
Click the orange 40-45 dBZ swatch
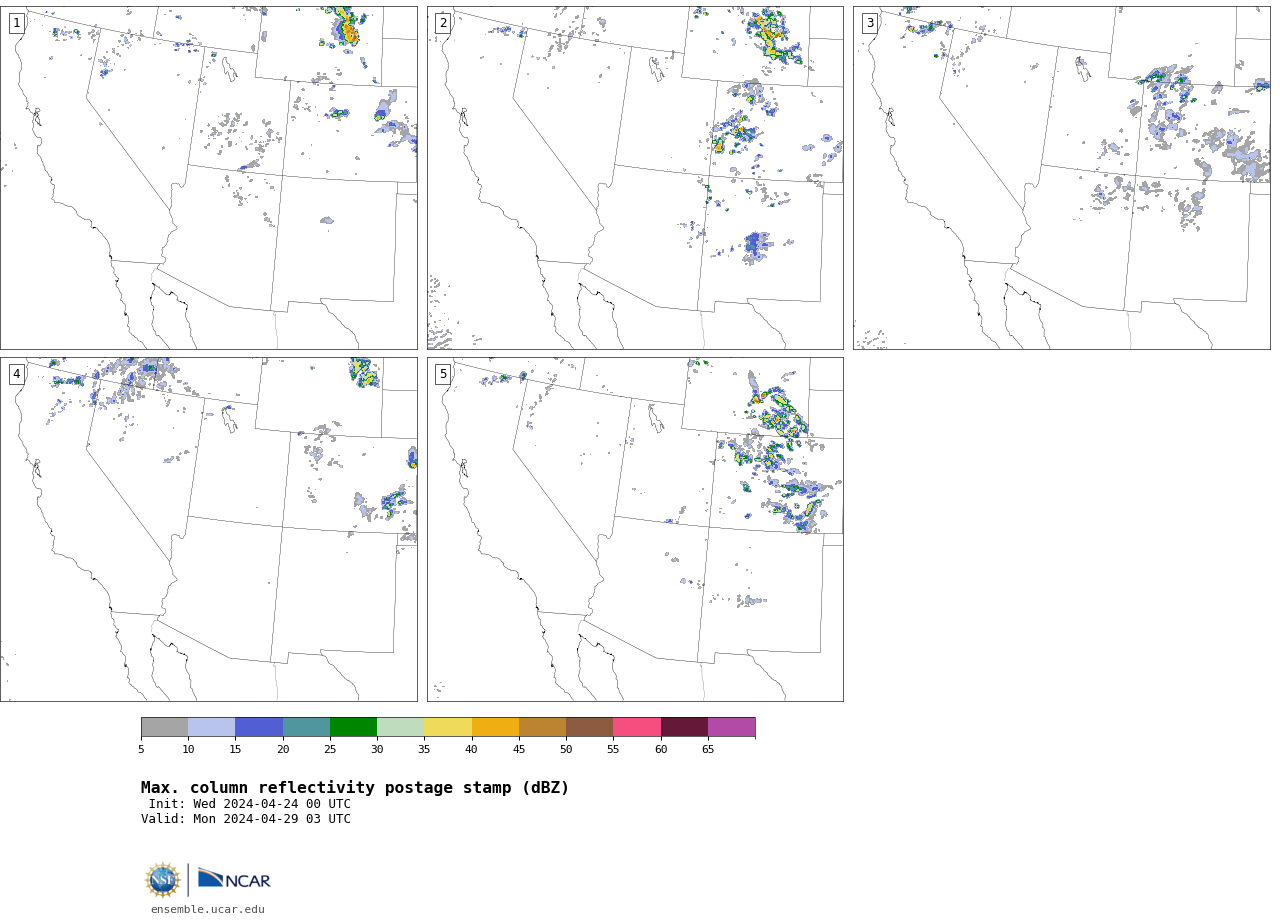[x=495, y=727]
